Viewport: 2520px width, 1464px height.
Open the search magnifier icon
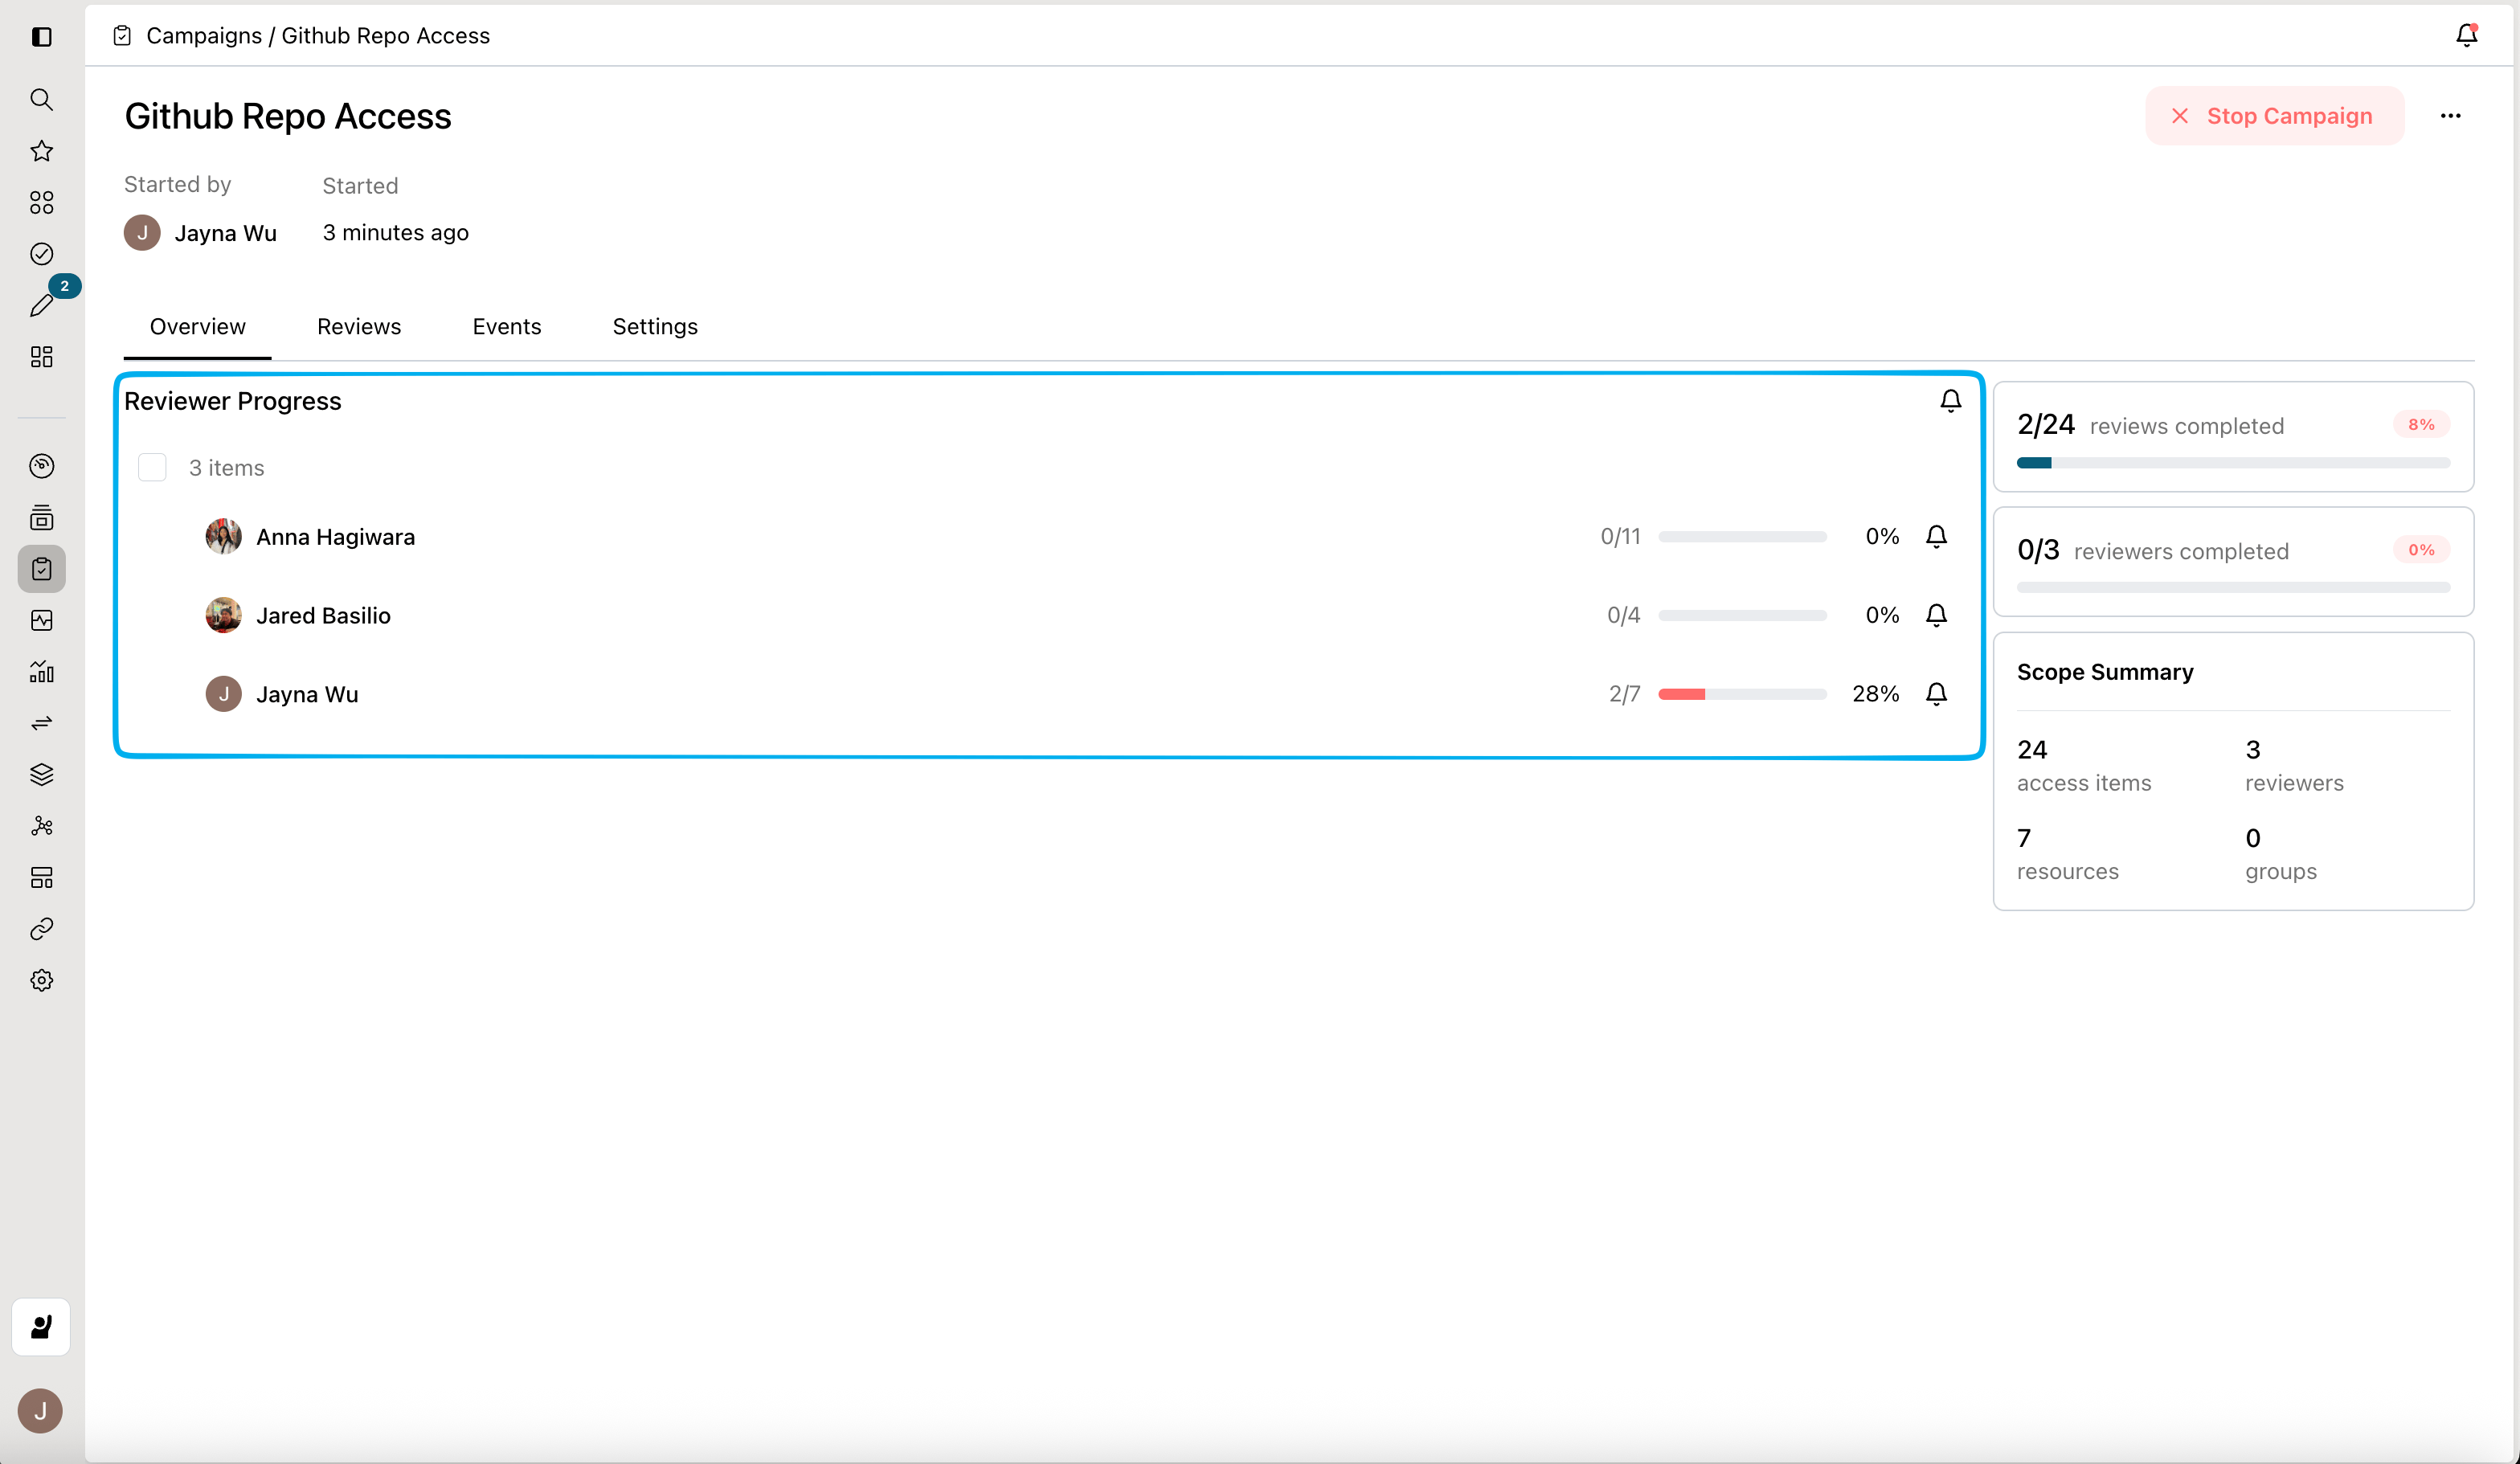pyautogui.click(x=41, y=99)
